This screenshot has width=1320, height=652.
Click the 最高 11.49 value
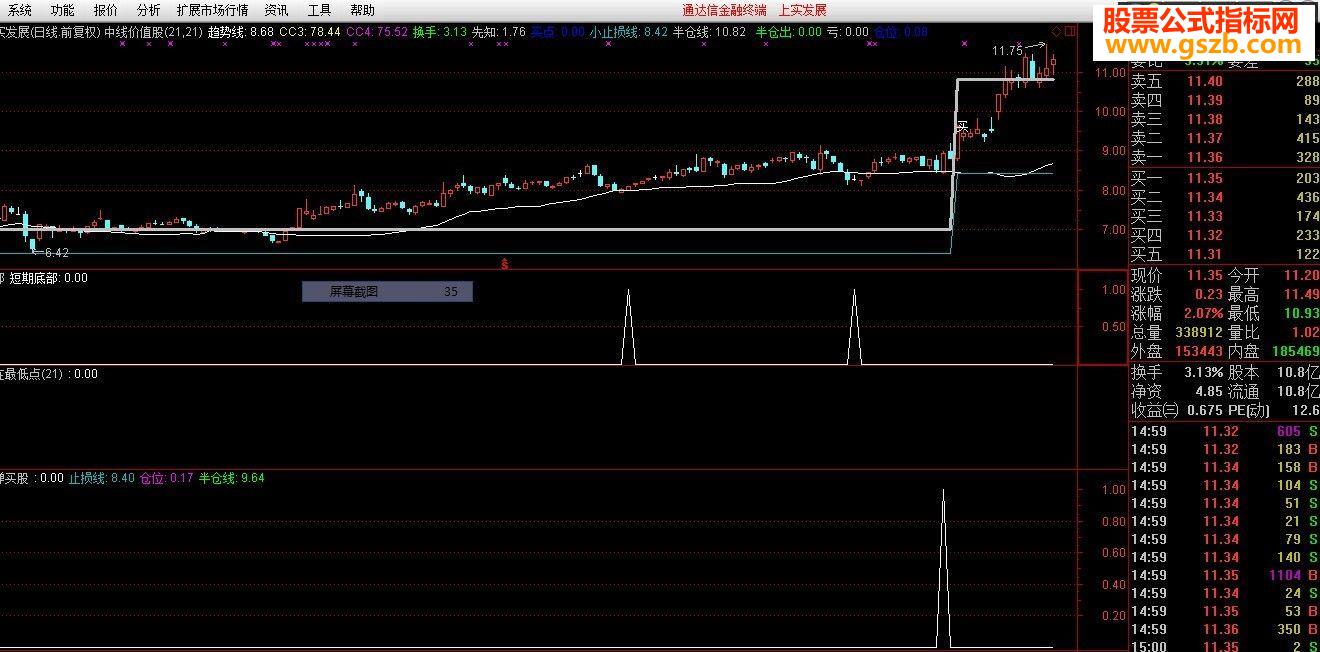1302,294
